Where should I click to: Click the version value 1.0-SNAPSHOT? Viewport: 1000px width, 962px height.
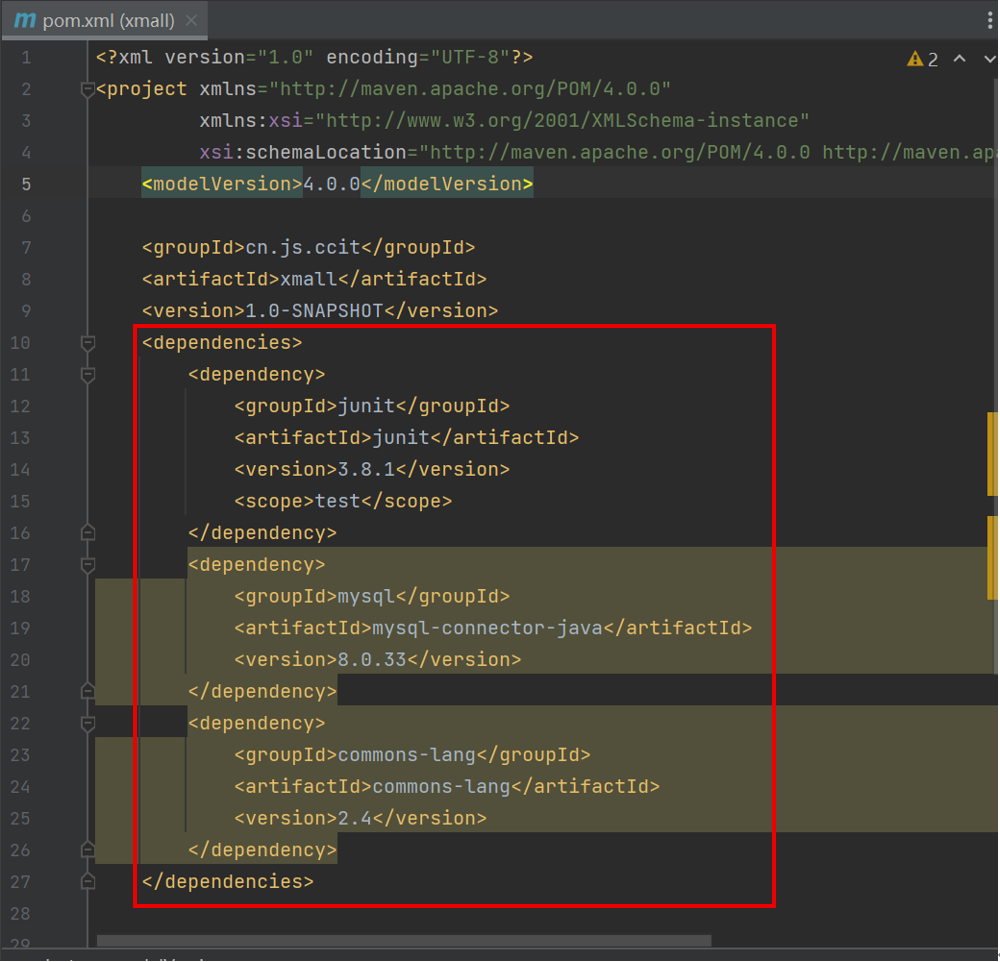click(314, 311)
